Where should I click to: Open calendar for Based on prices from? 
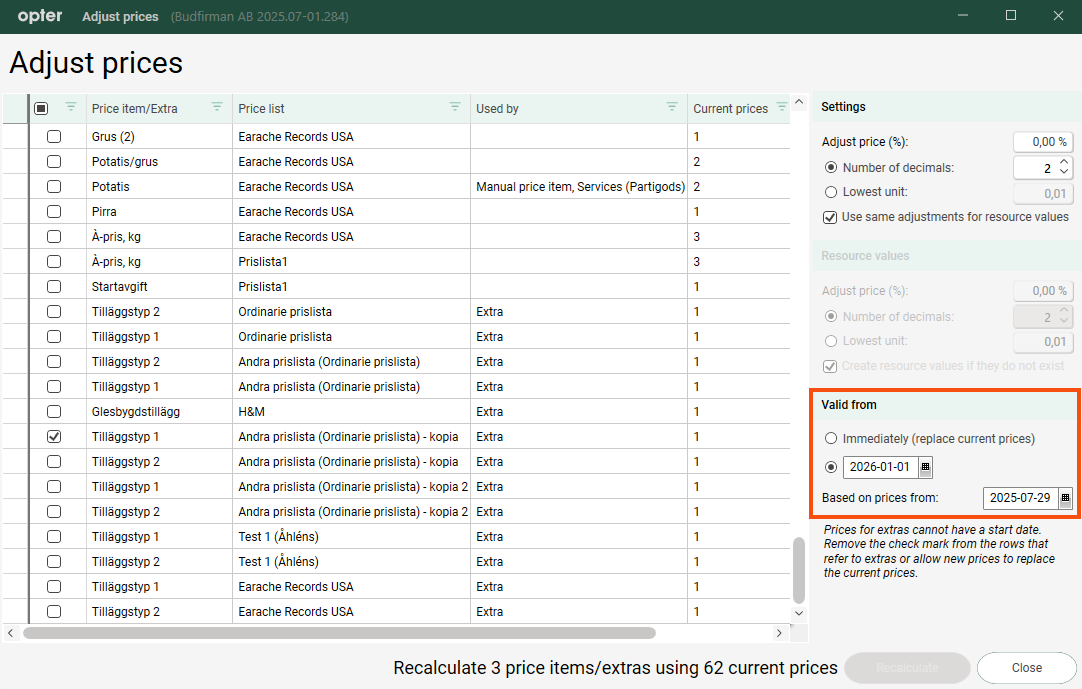click(1065, 498)
